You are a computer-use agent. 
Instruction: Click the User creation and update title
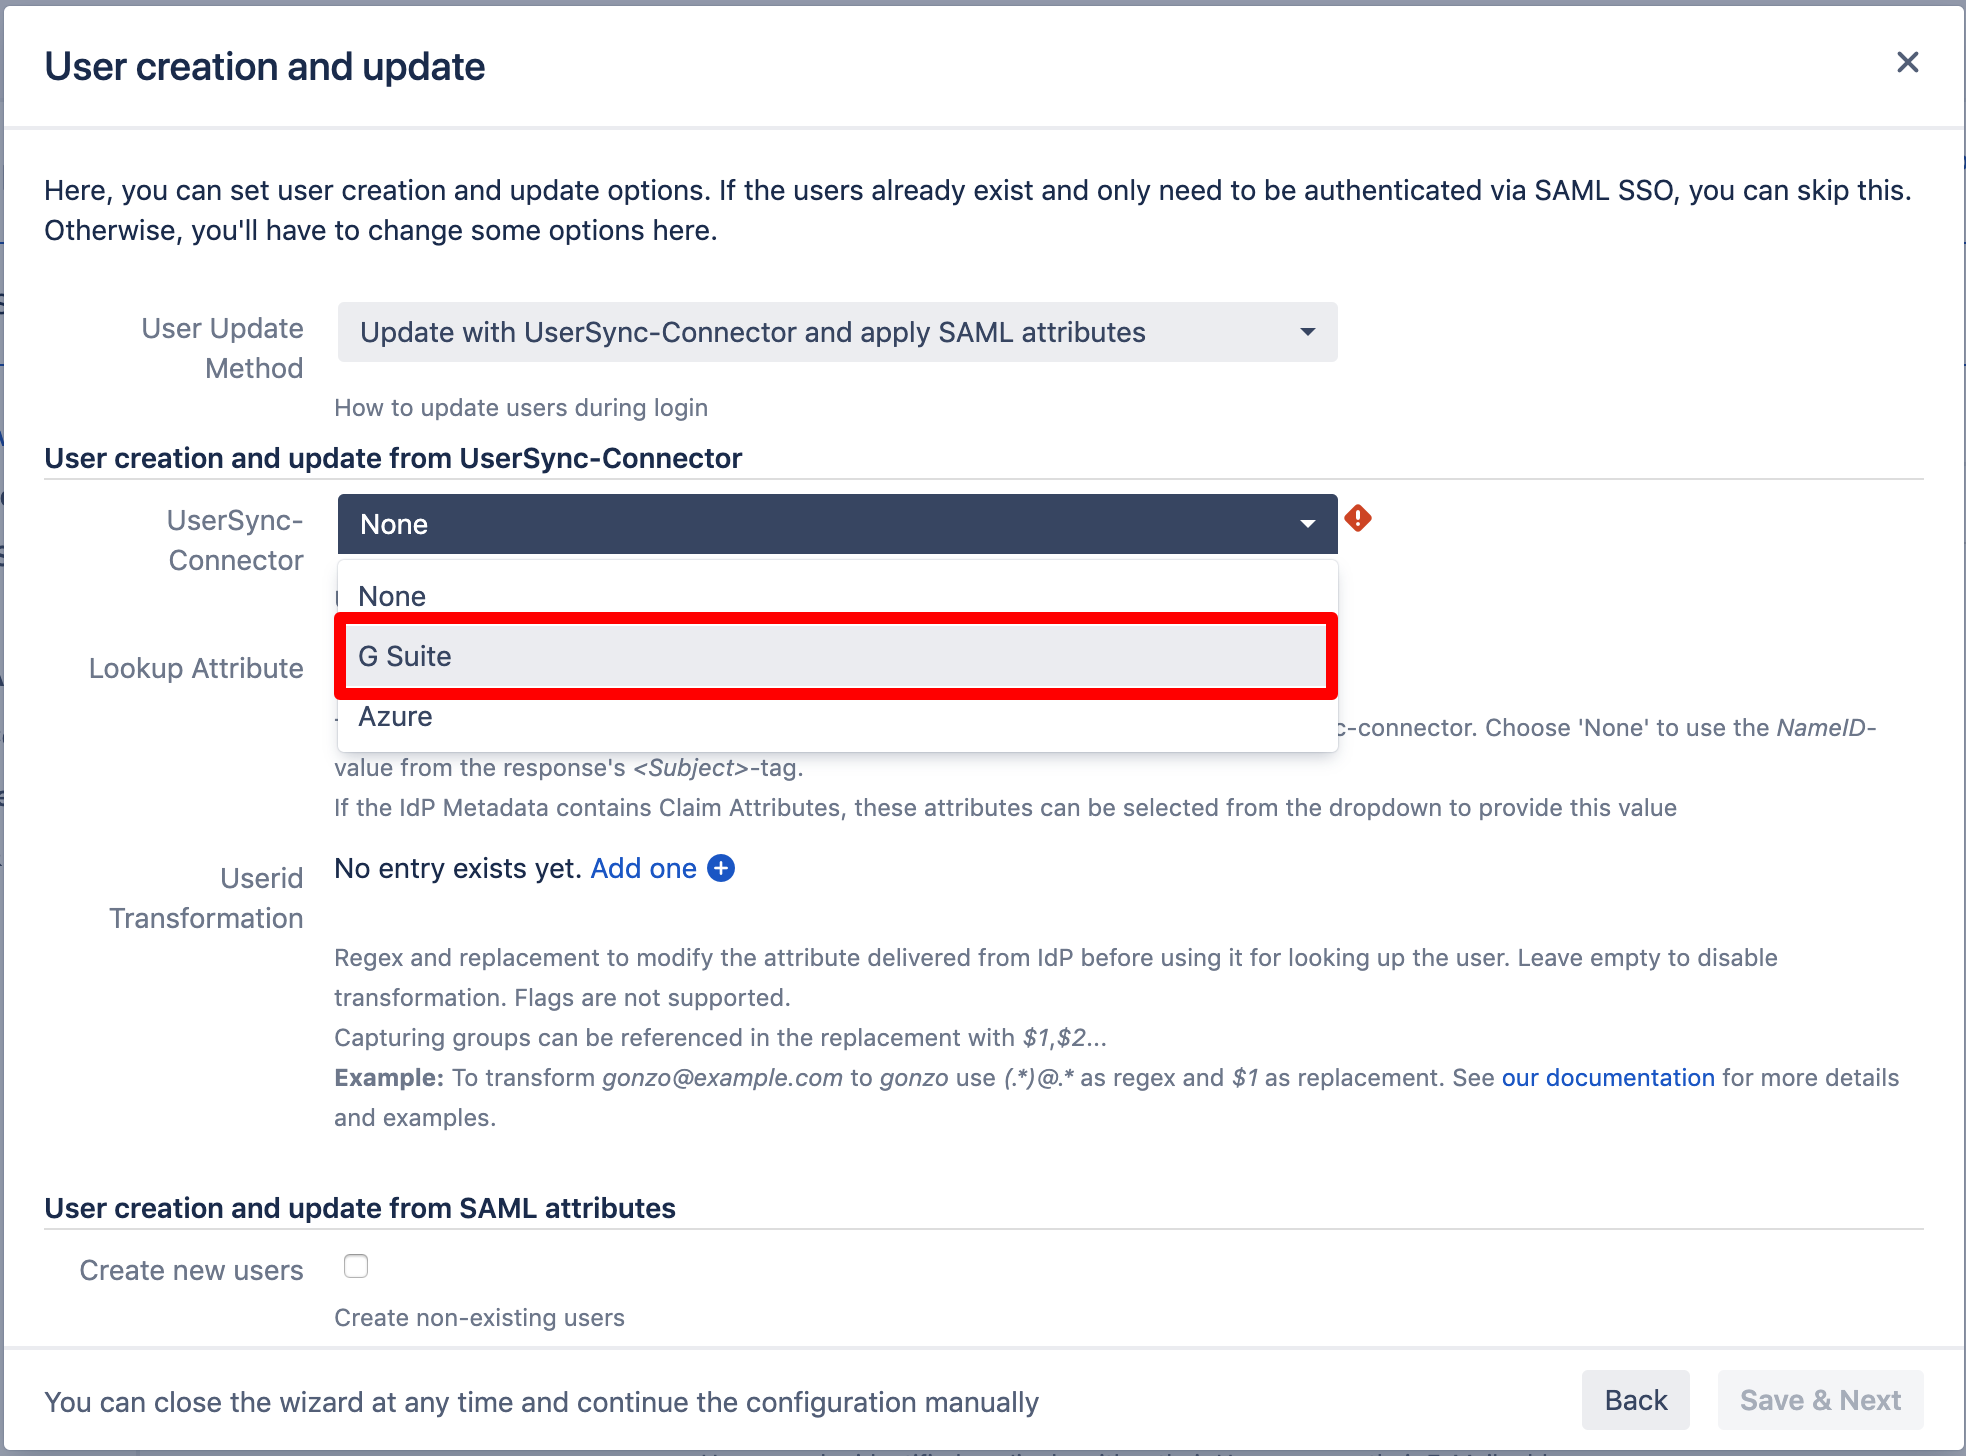click(265, 67)
